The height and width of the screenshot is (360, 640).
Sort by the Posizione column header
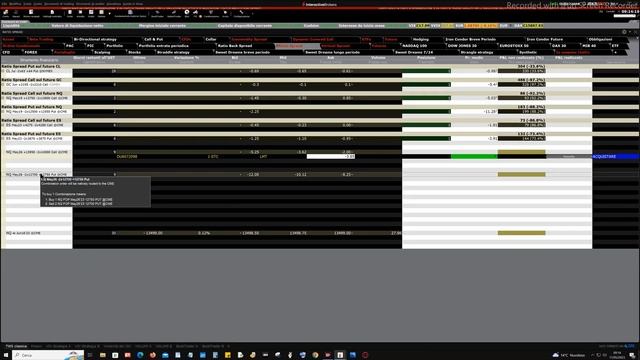[x=426, y=58]
